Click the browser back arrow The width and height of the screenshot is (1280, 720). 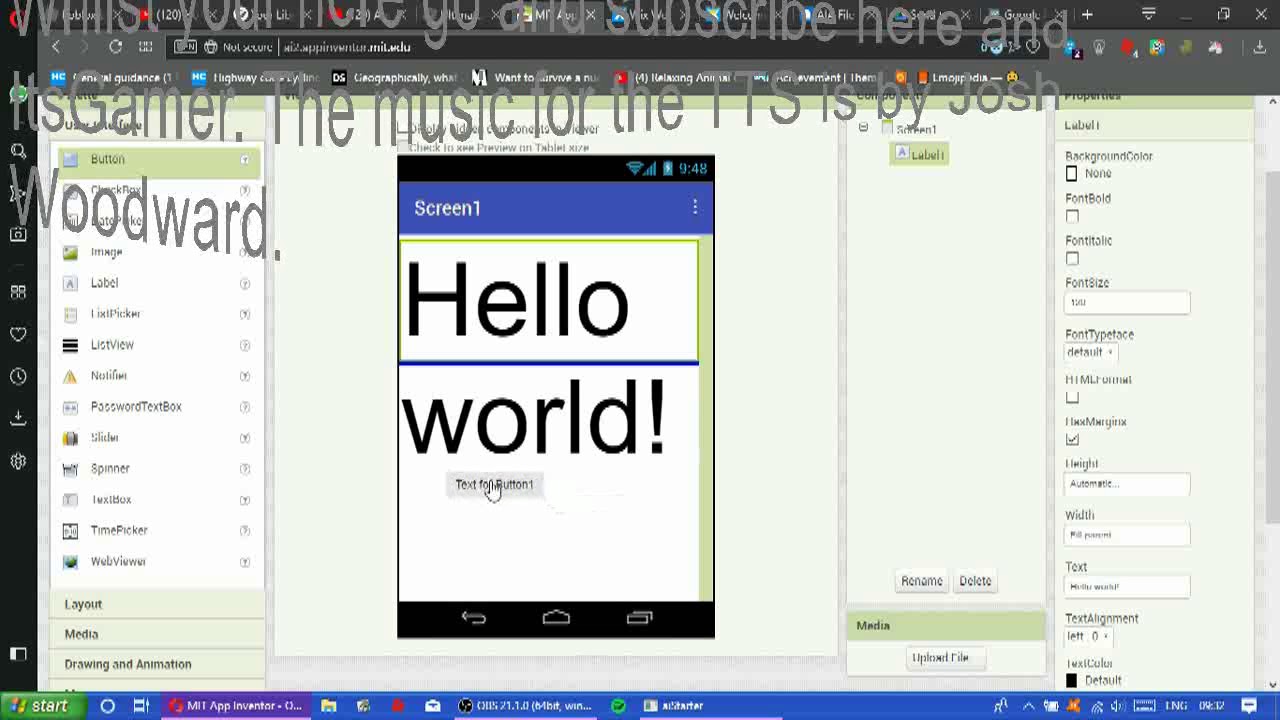pos(56,47)
